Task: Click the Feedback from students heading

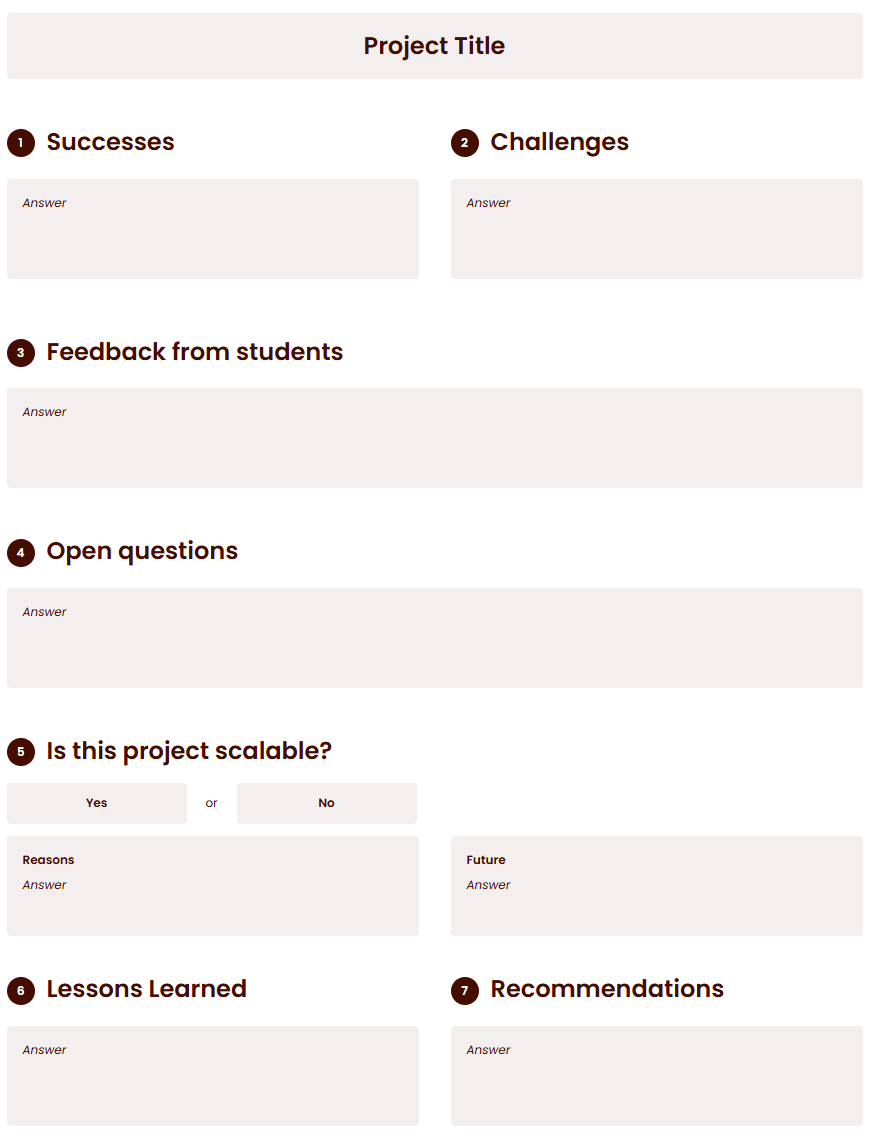Action: pos(195,352)
